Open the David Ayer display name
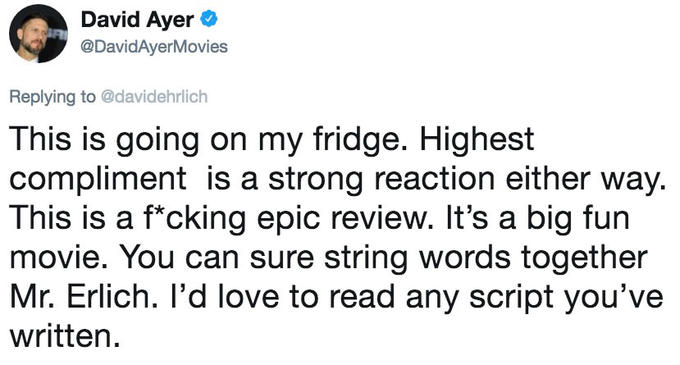This screenshot has width=680, height=365. tap(137, 20)
